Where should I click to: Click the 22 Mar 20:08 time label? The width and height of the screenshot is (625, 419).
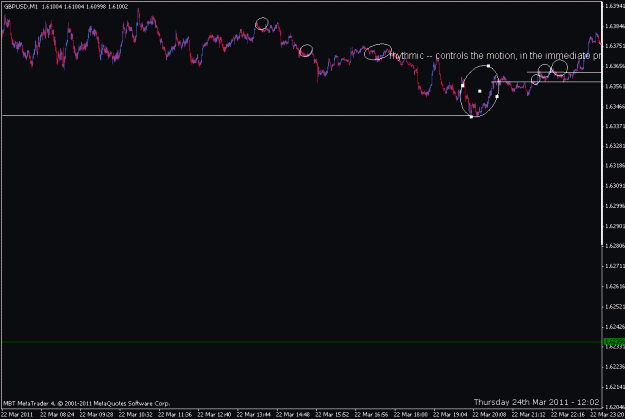489,415
